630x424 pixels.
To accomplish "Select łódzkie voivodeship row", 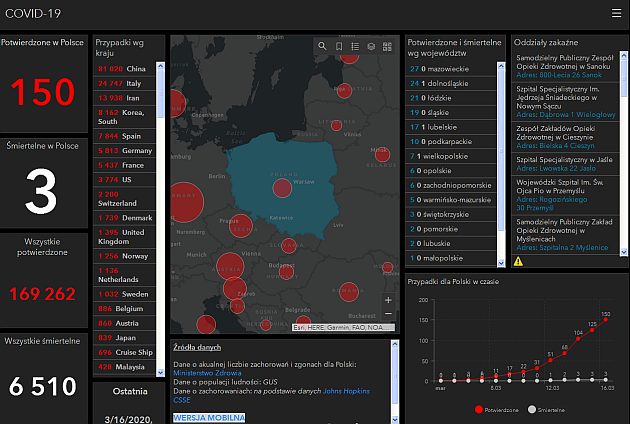I will point(451,98).
